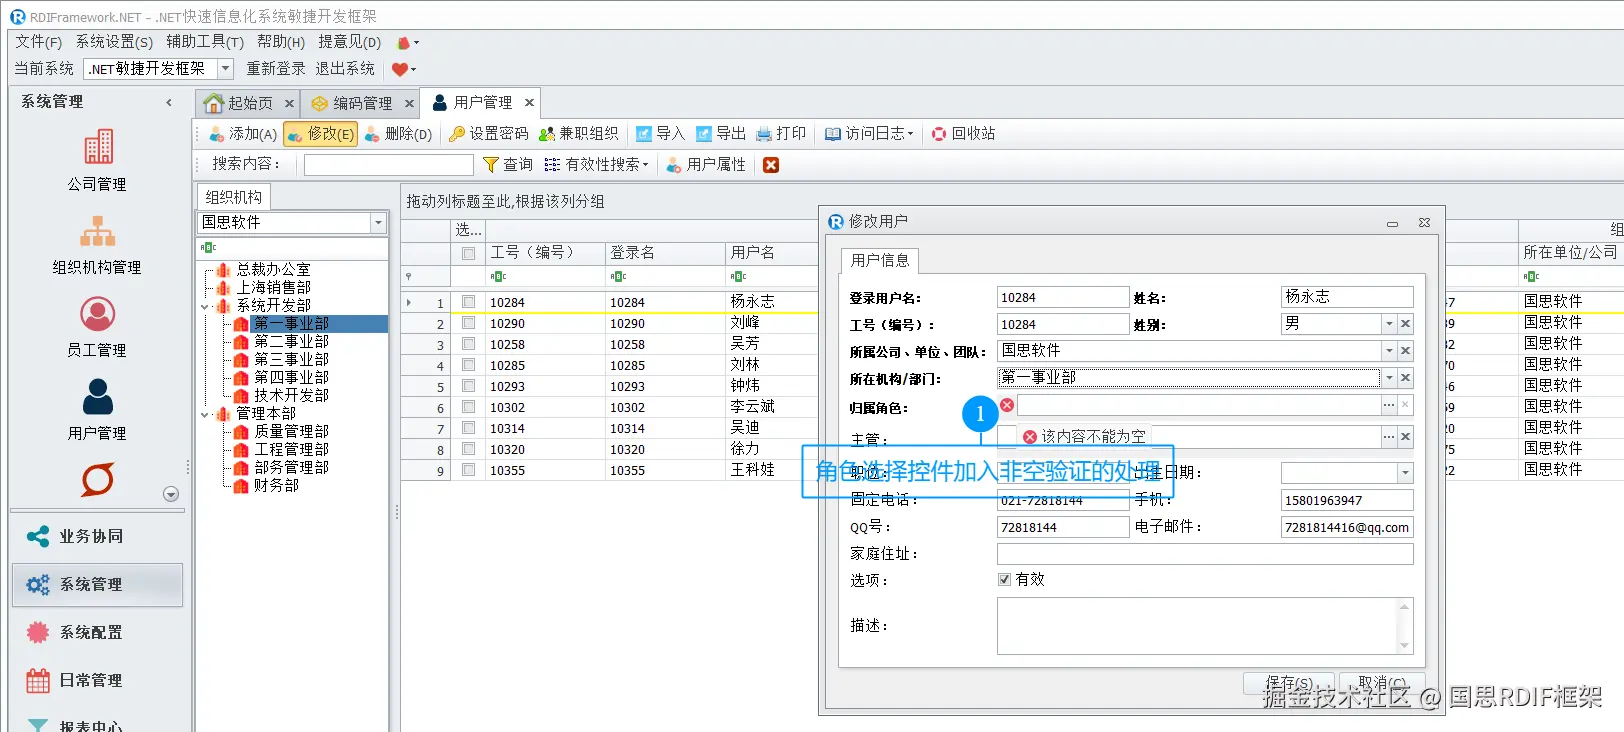
Task: Open 所在机构/部门 dropdown arrow
Action: (1389, 378)
